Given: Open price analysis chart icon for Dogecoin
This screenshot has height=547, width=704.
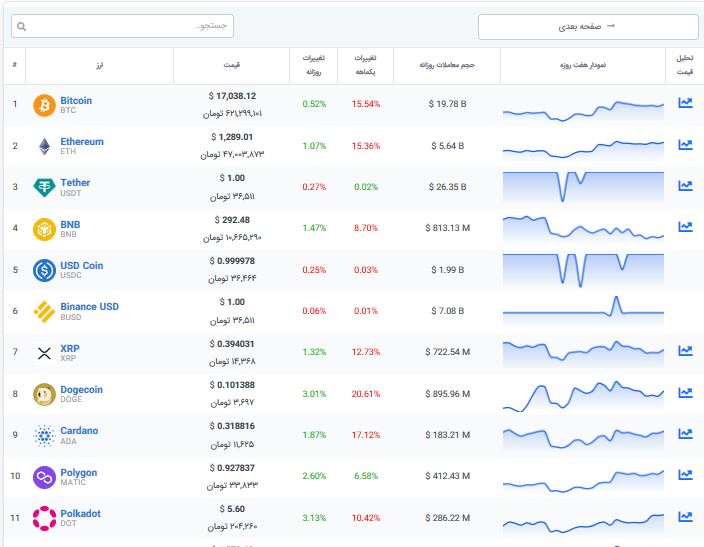Looking at the screenshot, I should point(685,393).
